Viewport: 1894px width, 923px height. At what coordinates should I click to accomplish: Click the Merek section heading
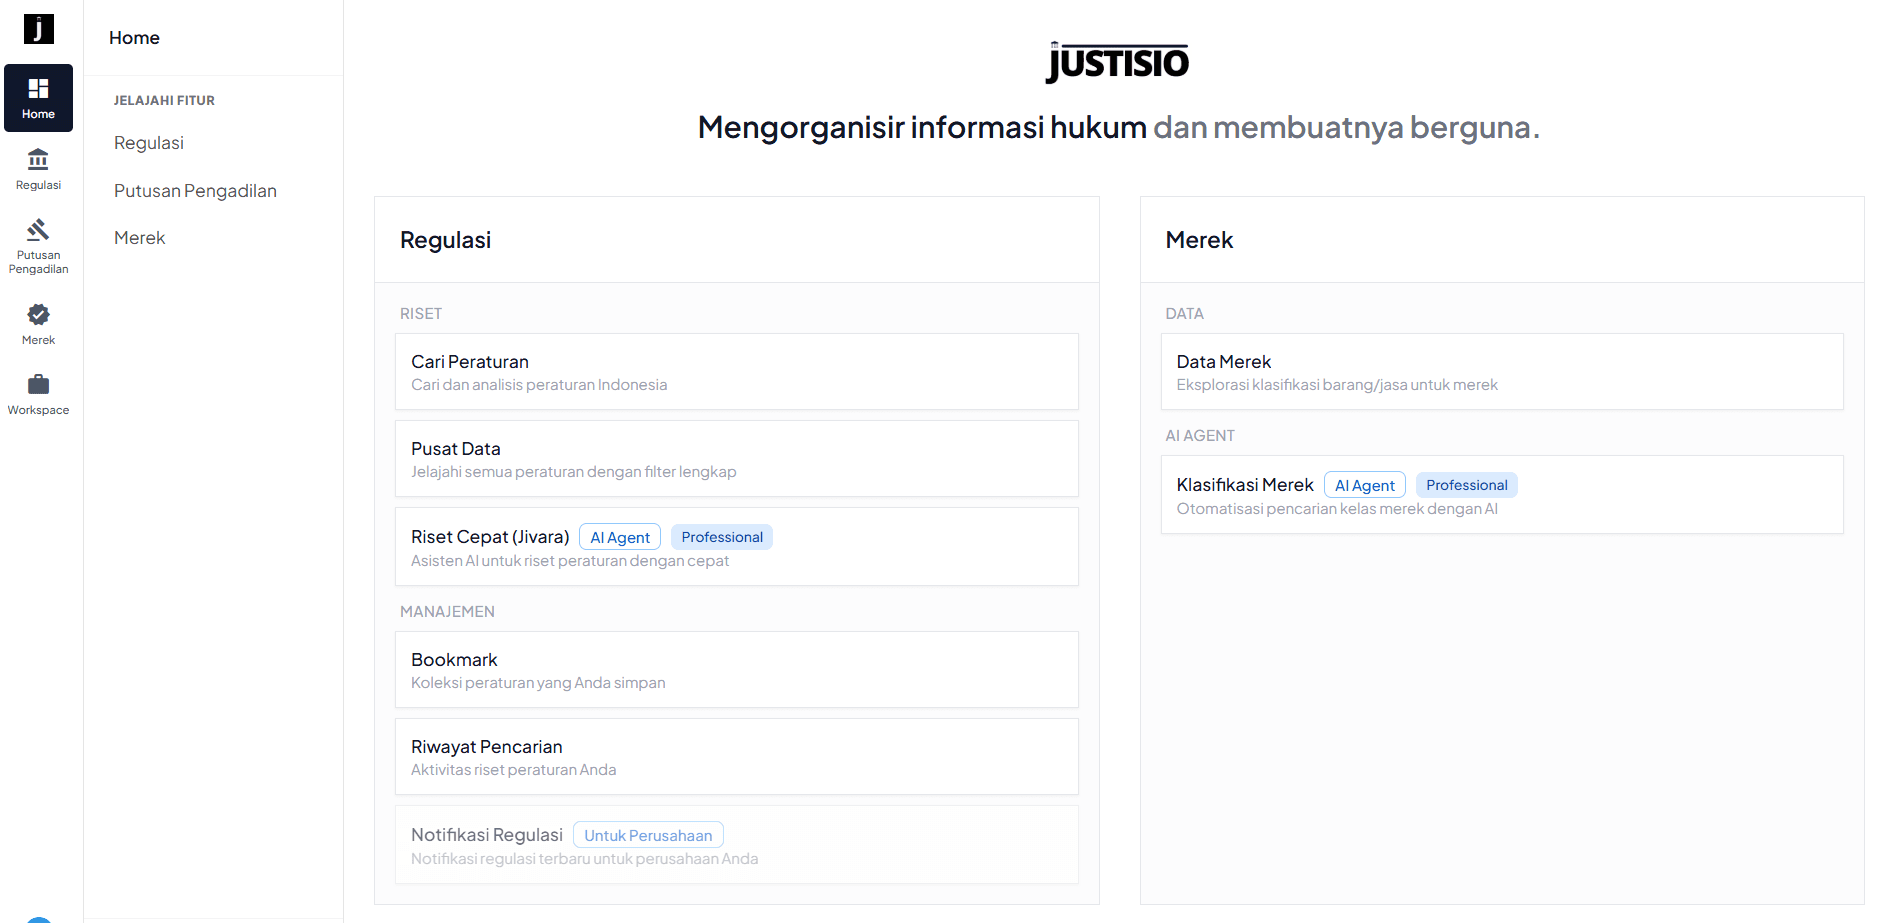click(1199, 240)
